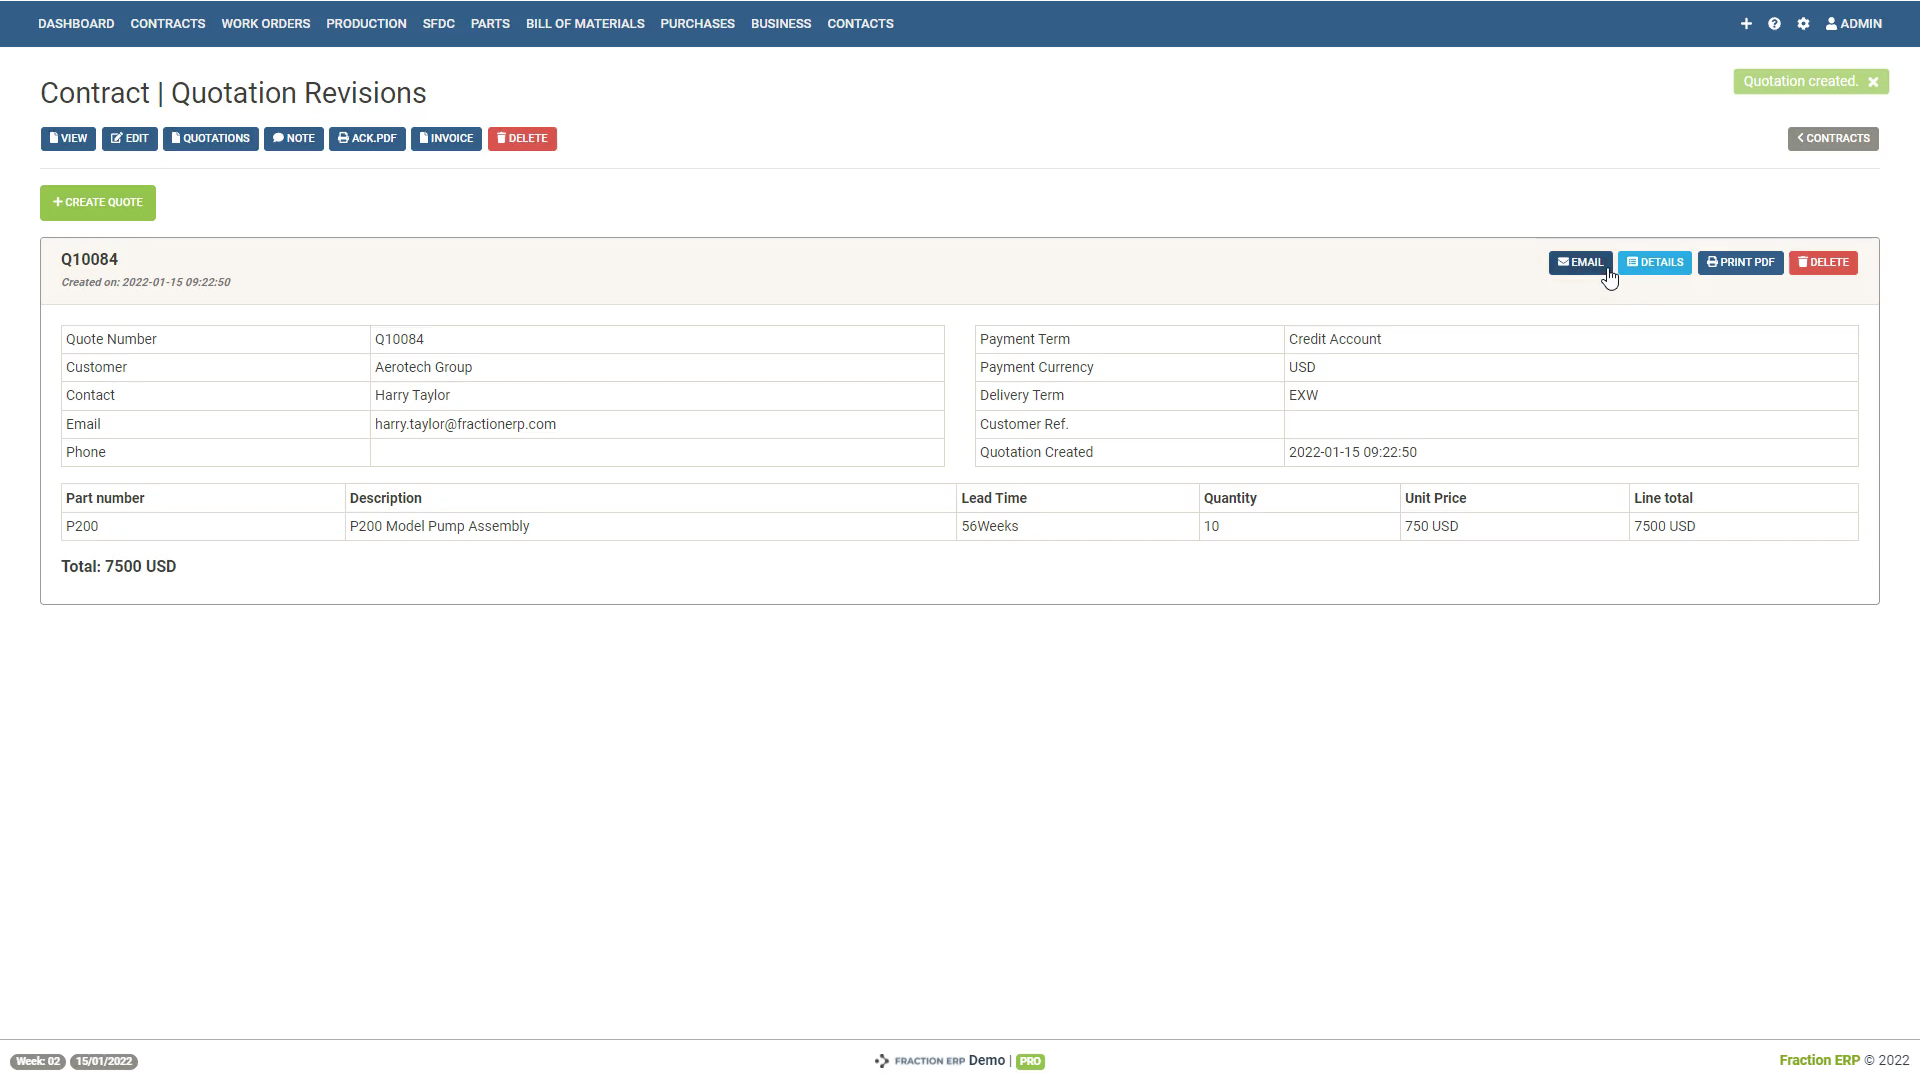Open the Admin user menu
1920x1080 pixels.
pyautogui.click(x=1853, y=23)
